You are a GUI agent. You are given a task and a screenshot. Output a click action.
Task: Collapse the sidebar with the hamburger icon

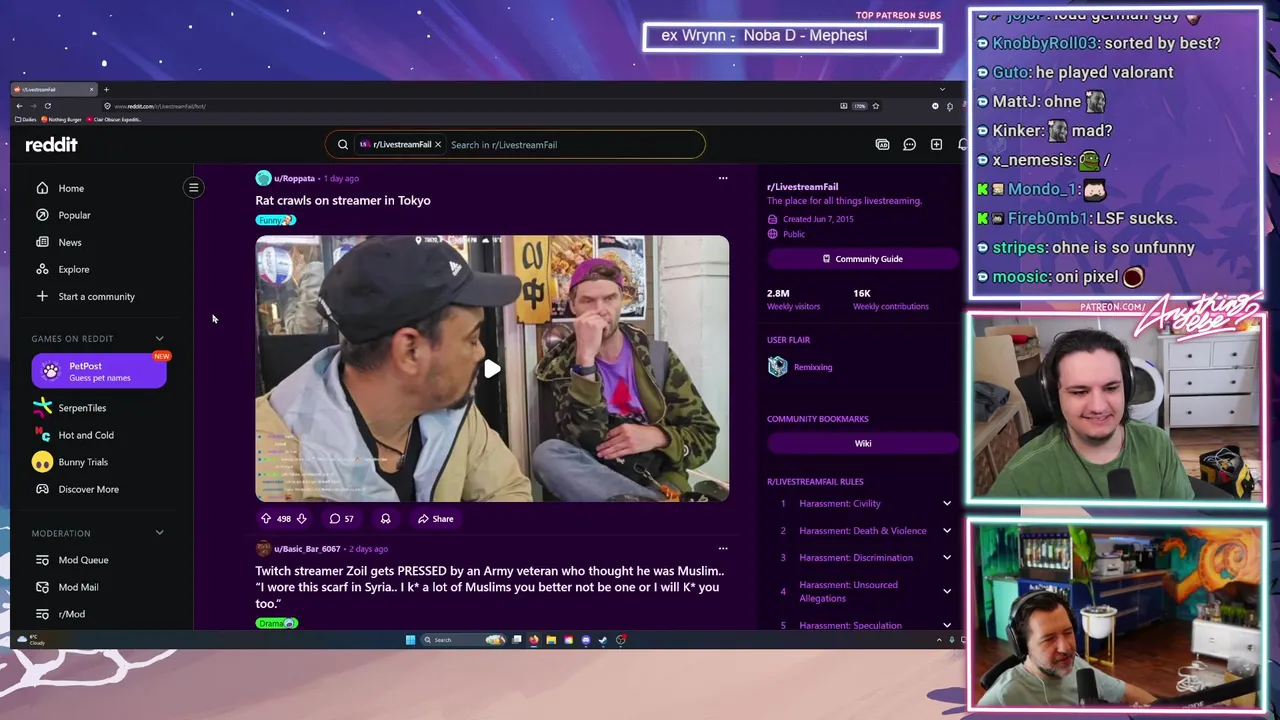coord(194,188)
